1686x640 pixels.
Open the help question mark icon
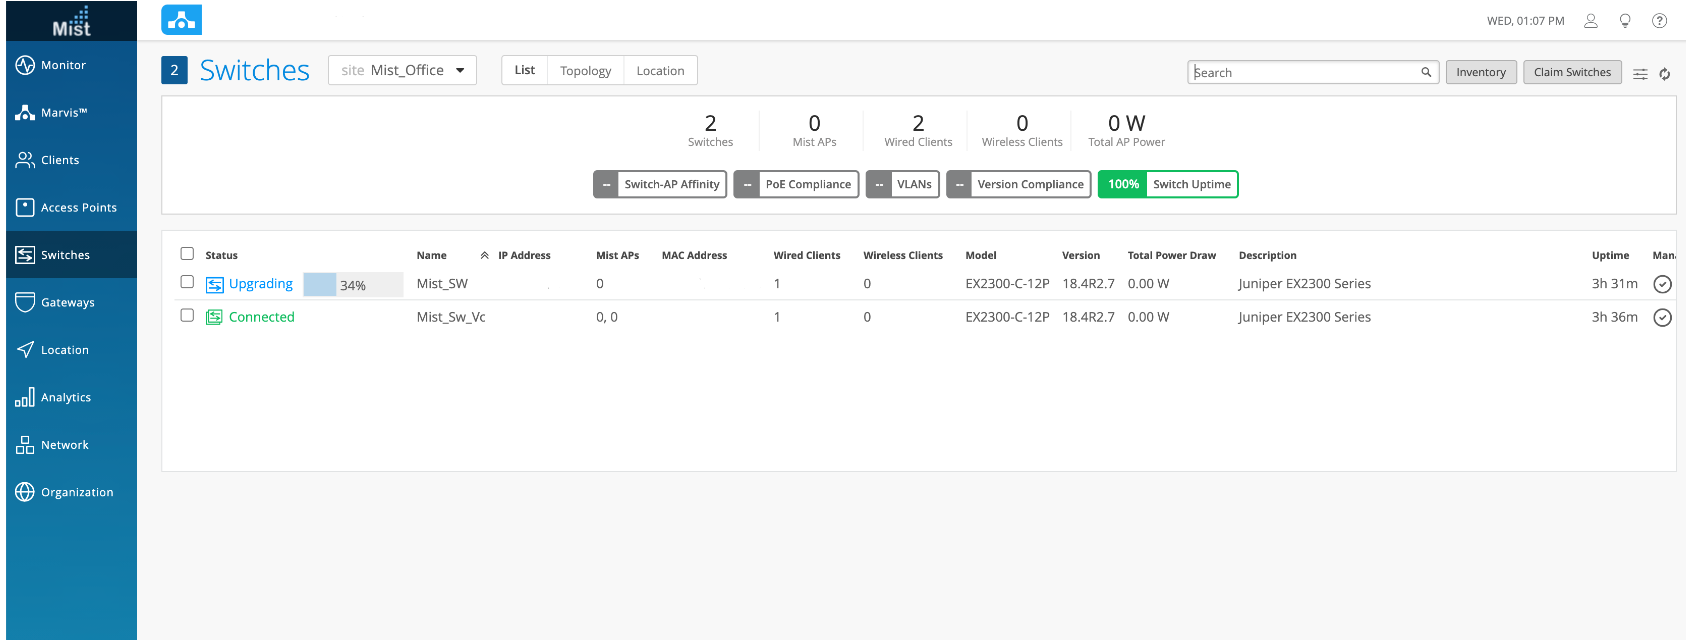(1659, 20)
